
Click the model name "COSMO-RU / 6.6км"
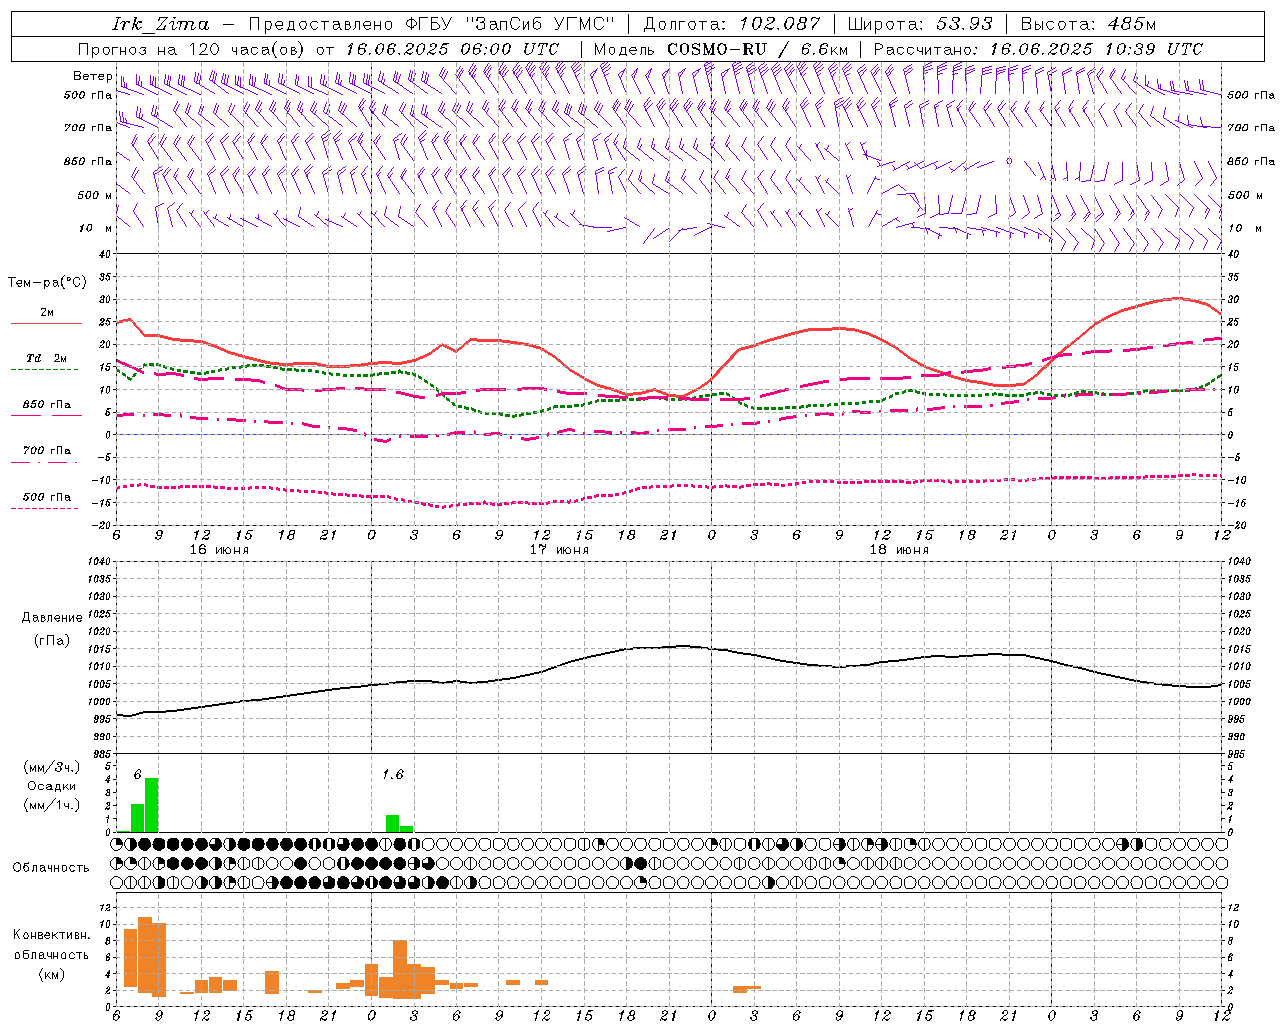[x=757, y=49]
